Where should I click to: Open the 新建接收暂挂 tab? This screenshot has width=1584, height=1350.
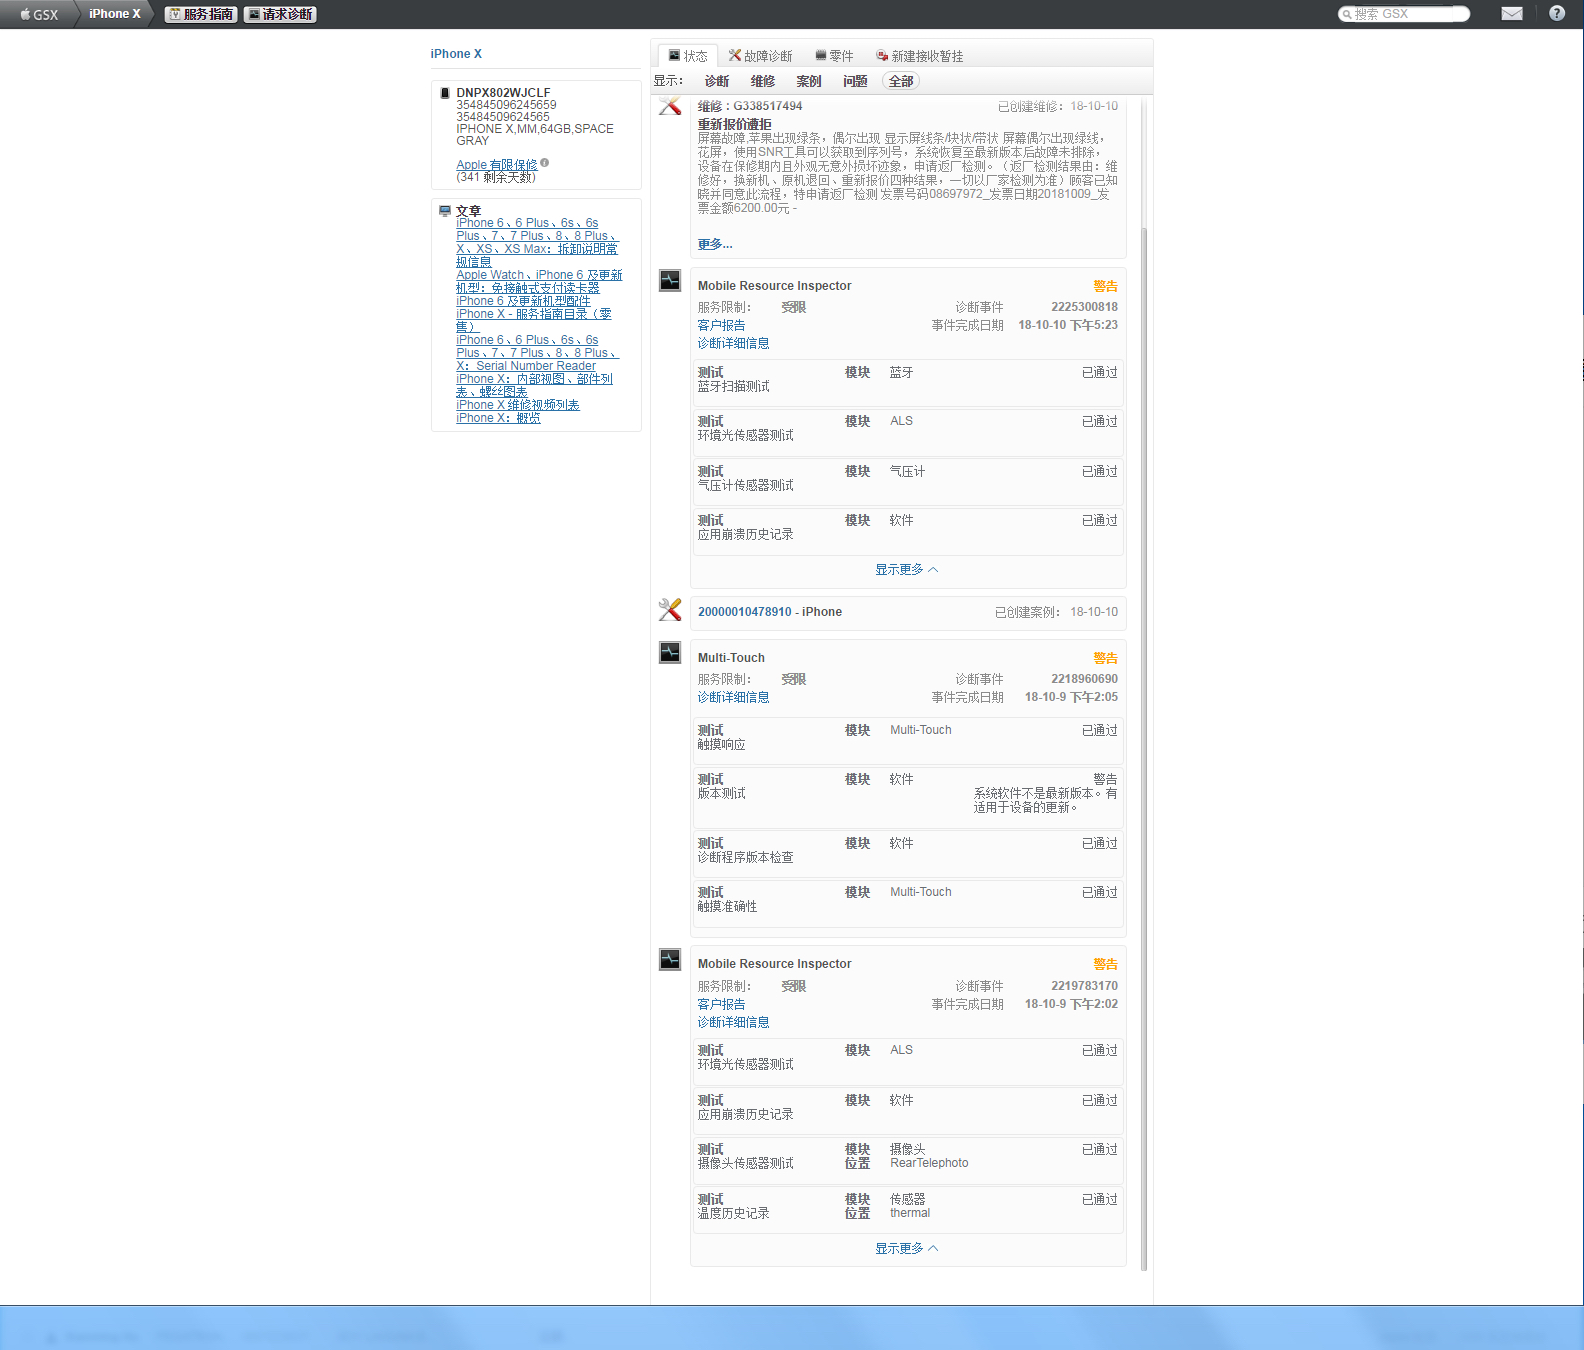point(920,56)
